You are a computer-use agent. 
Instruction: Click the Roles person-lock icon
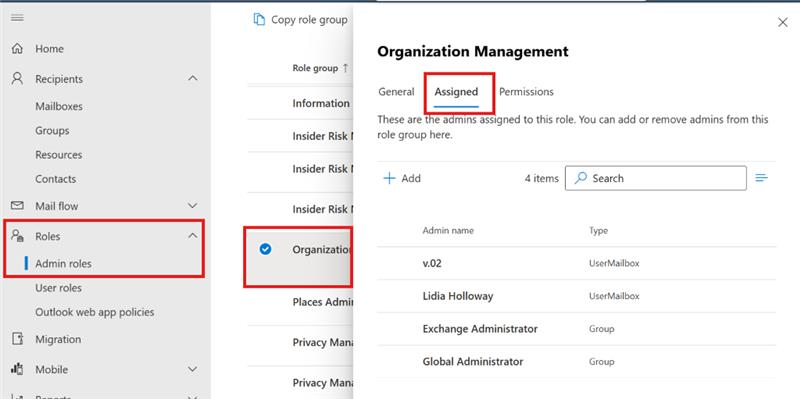pos(17,236)
